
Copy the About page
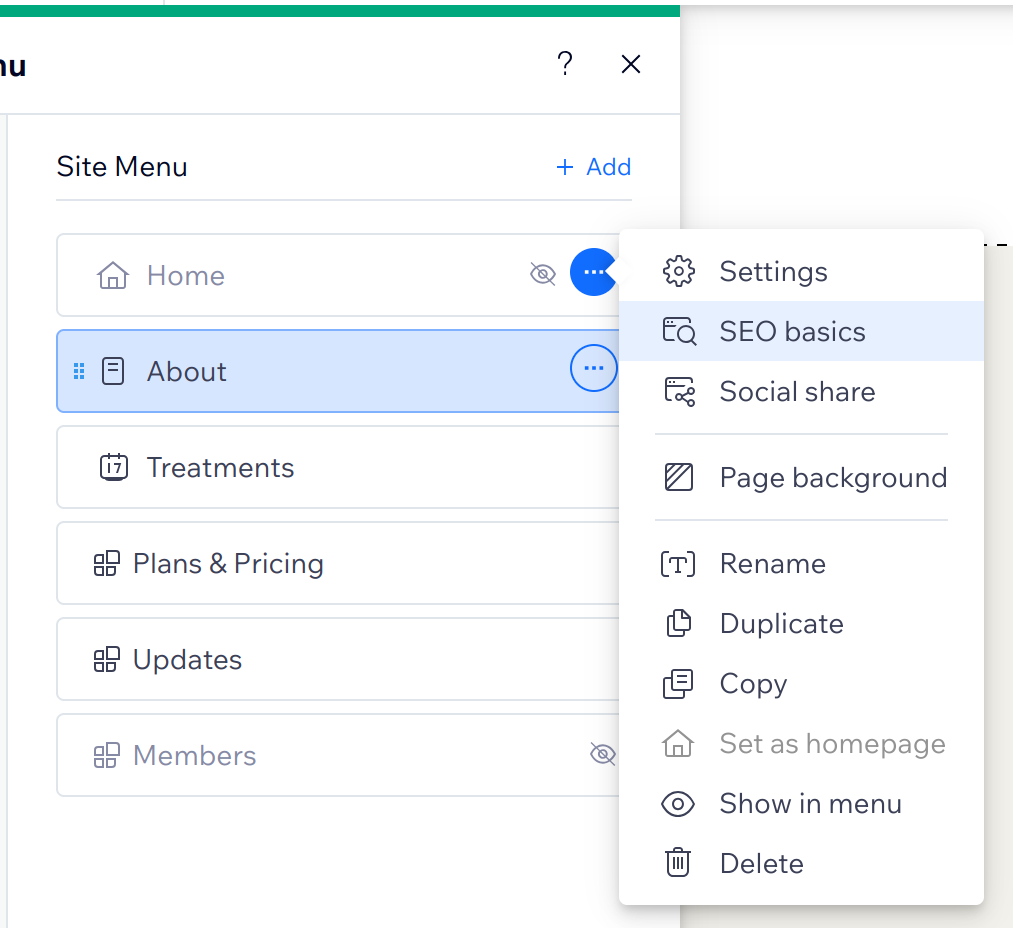(753, 683)
